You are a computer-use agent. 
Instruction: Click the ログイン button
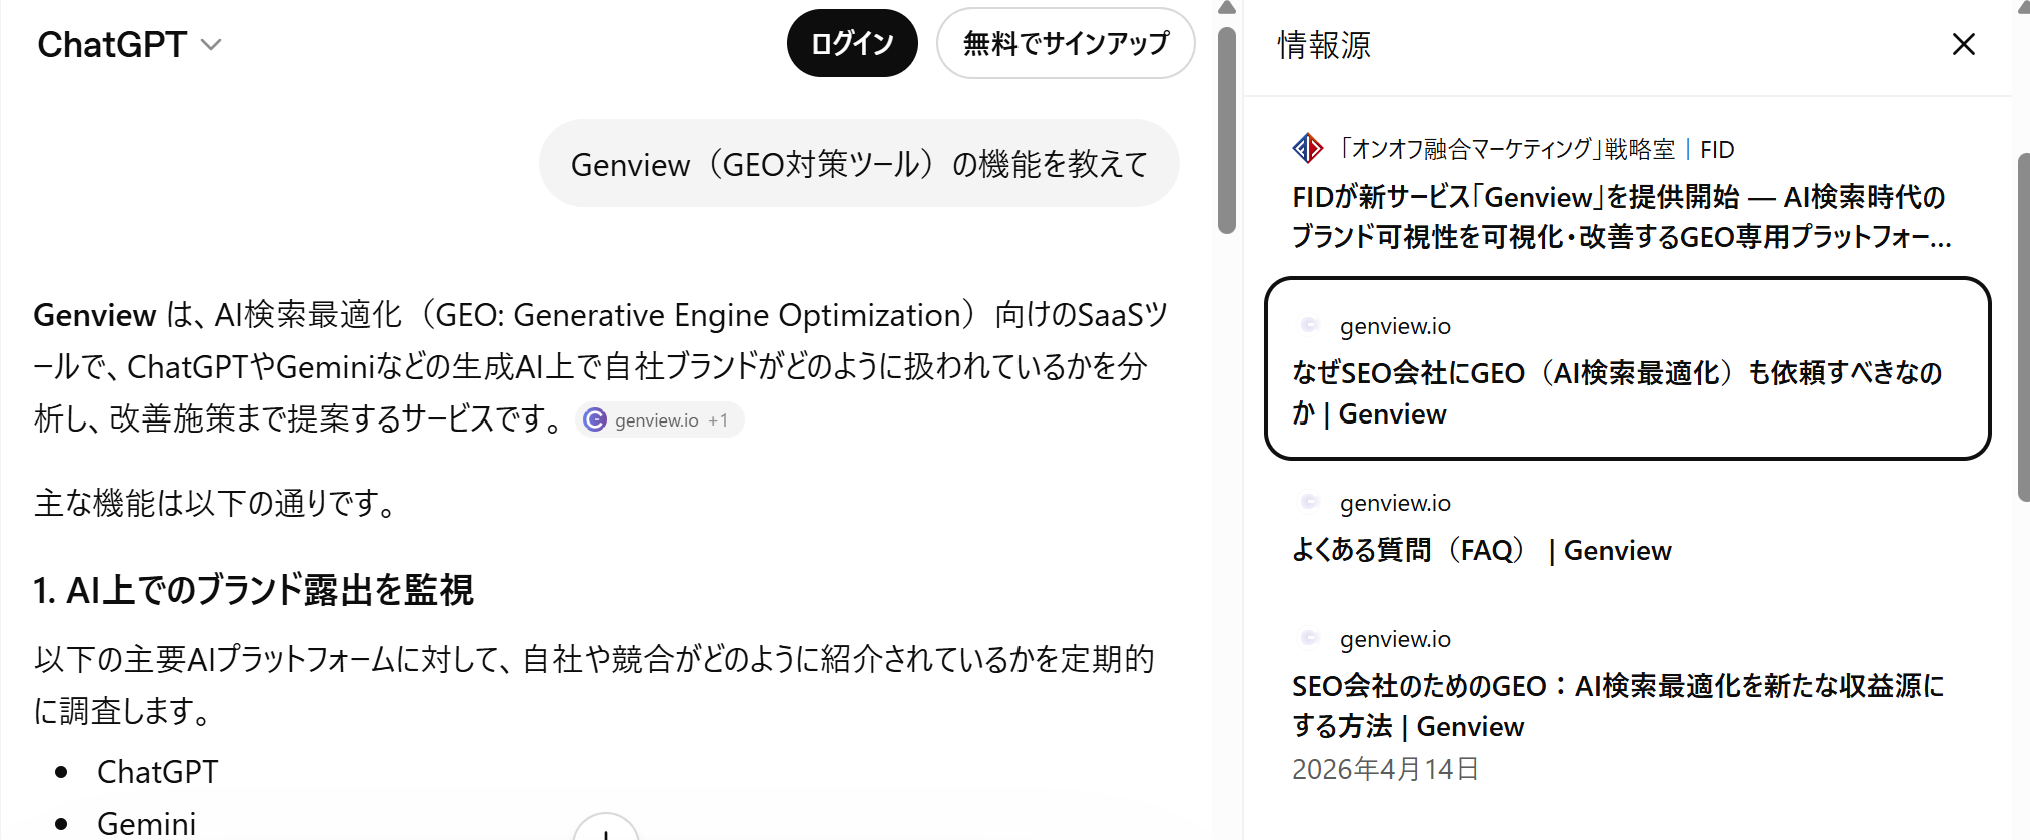coord(852,43)
